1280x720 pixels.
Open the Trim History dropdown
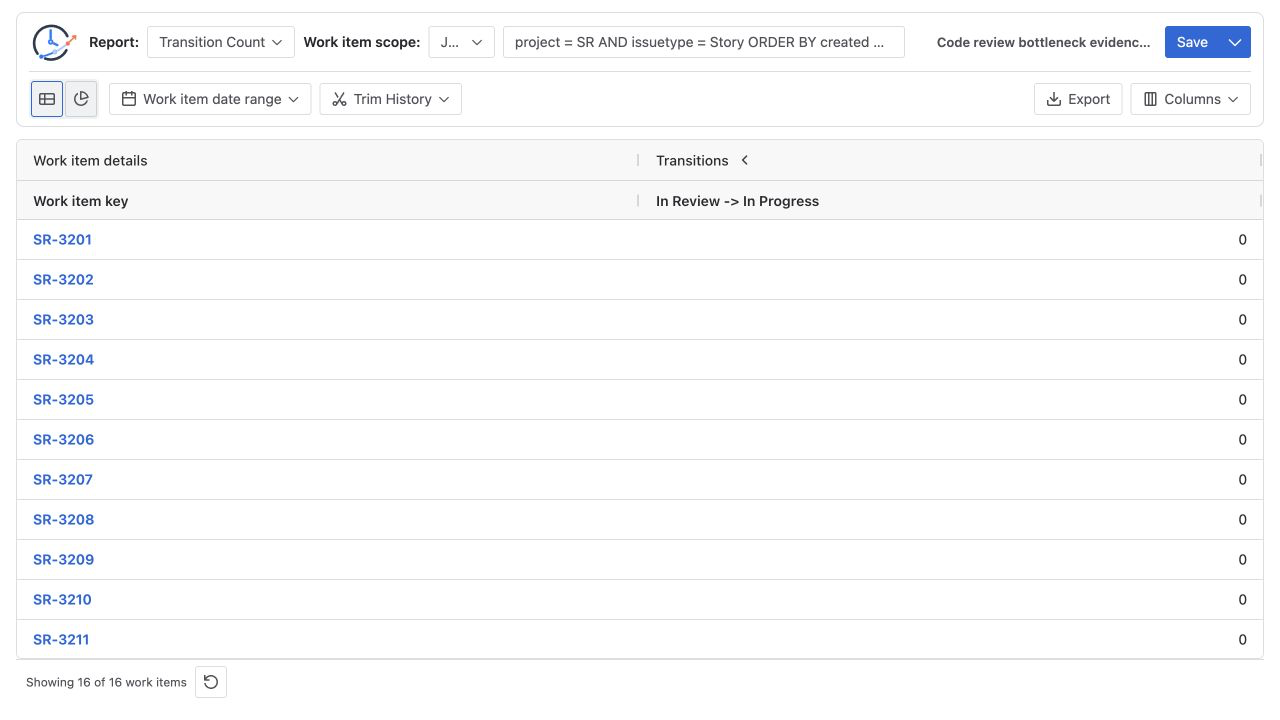click(x=391, y=99)
